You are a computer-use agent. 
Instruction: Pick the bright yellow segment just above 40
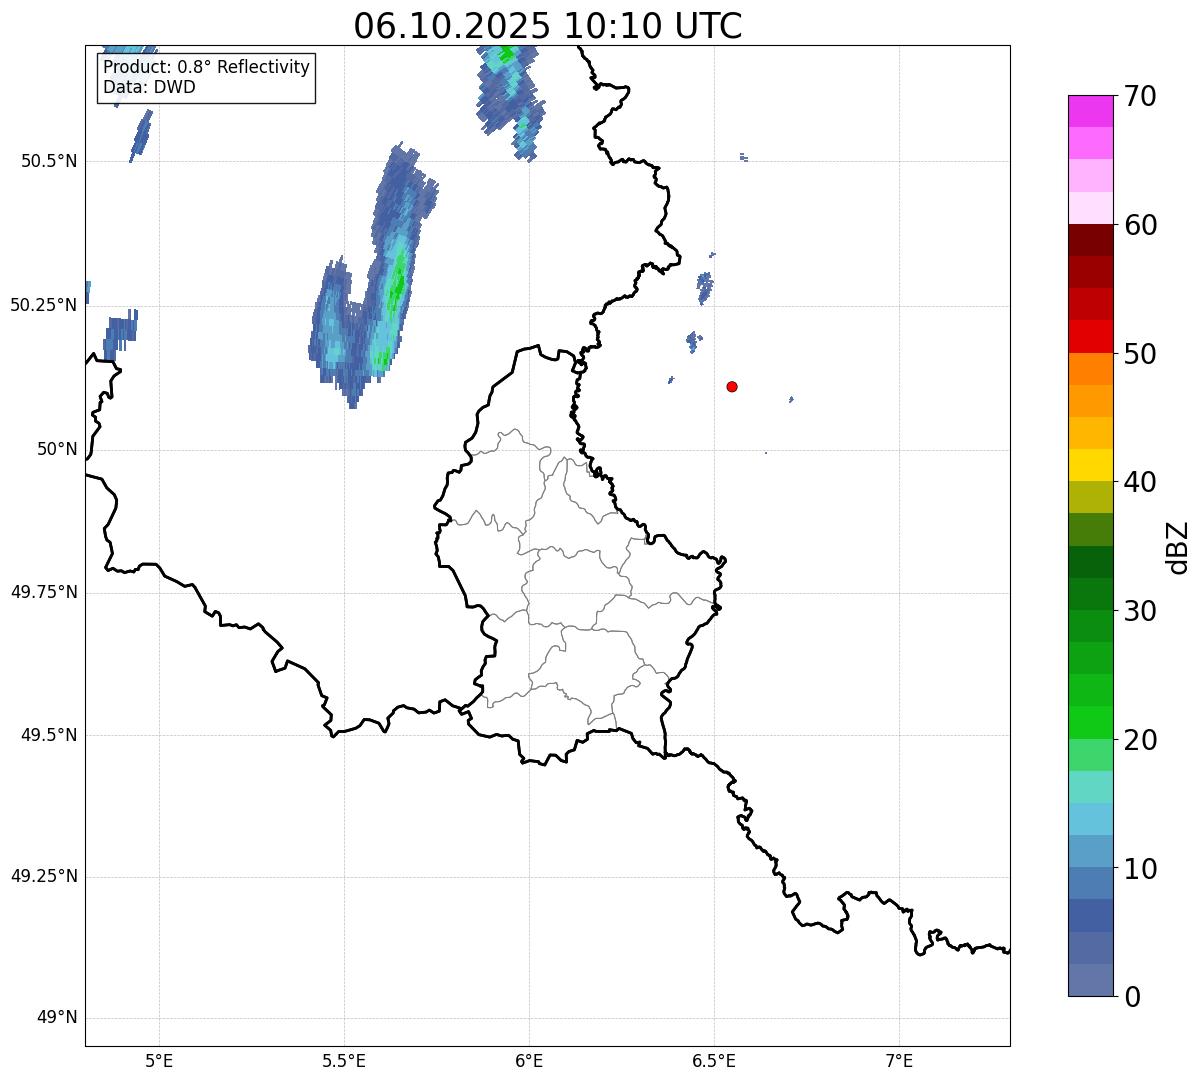coord(1090,465)
